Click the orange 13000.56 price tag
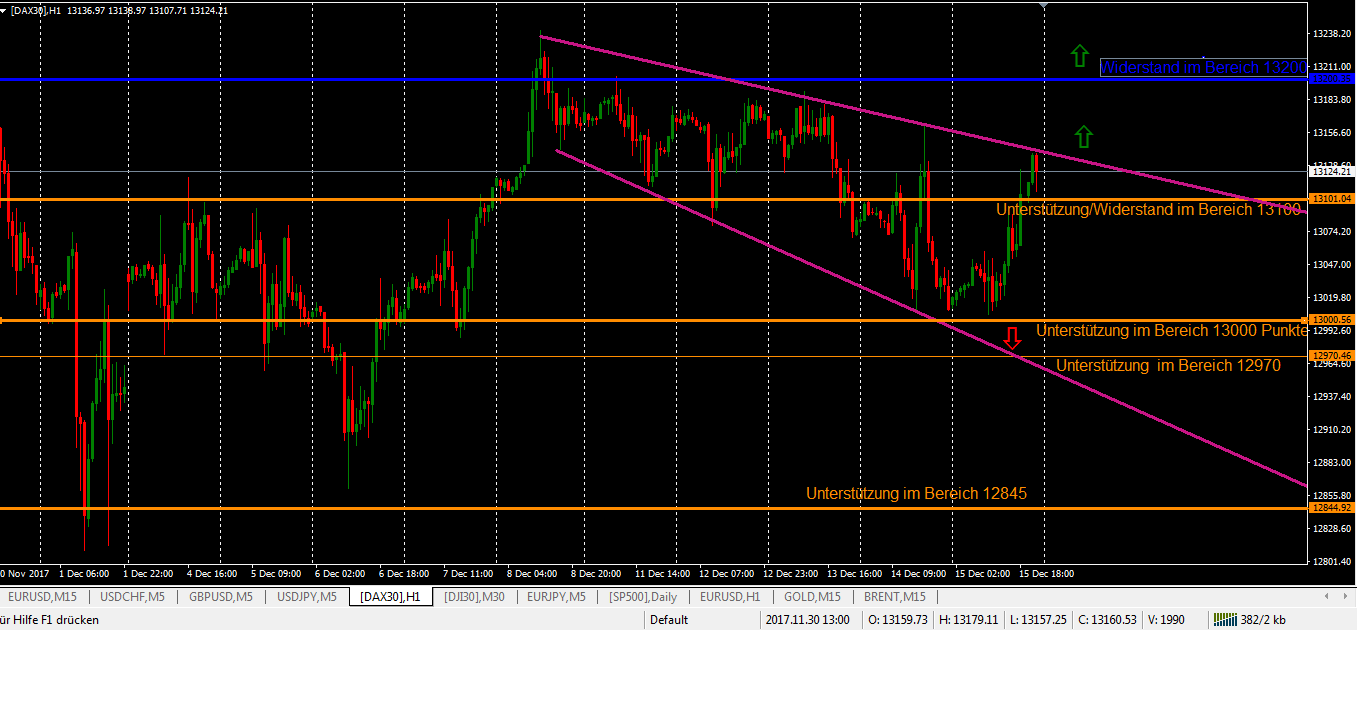Image resolution: width=1366 pixels, height=728 pixels. pos(1332,320)
